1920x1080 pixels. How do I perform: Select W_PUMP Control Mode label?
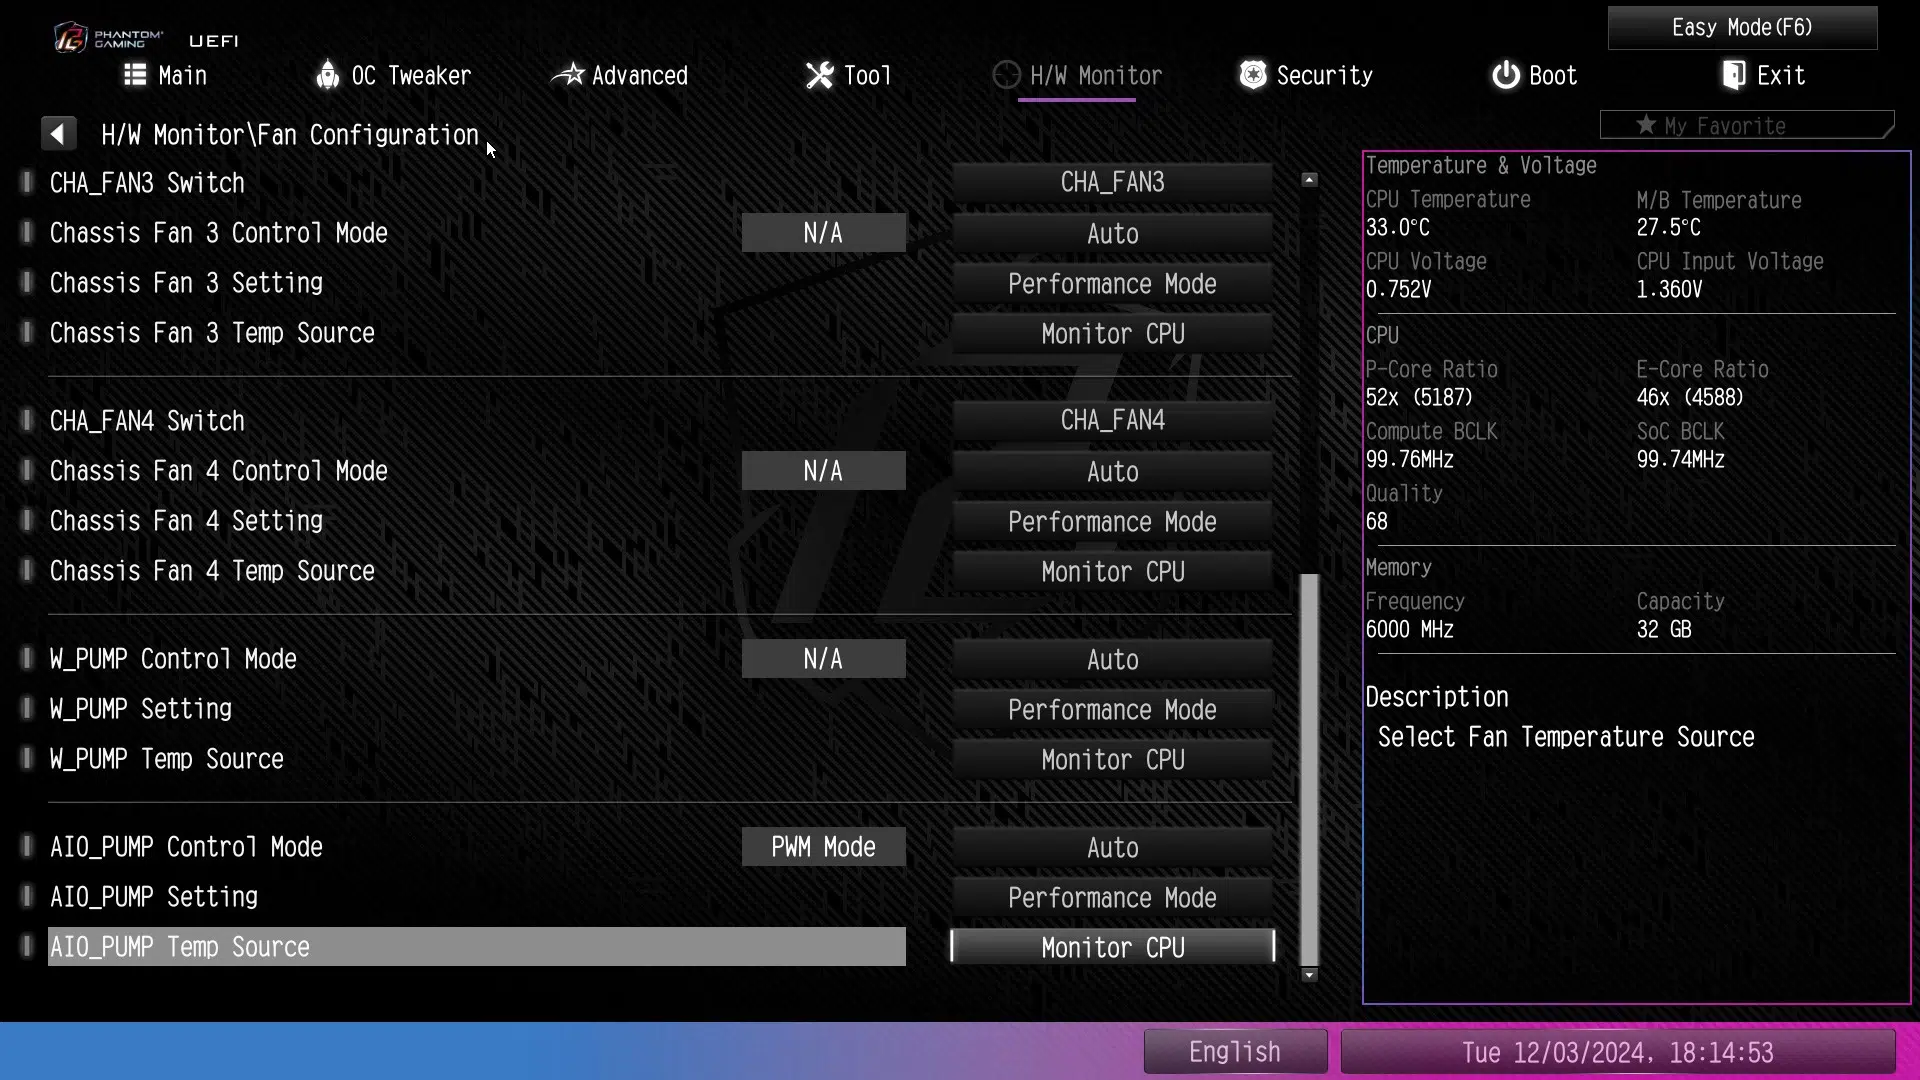pos(173,659)
